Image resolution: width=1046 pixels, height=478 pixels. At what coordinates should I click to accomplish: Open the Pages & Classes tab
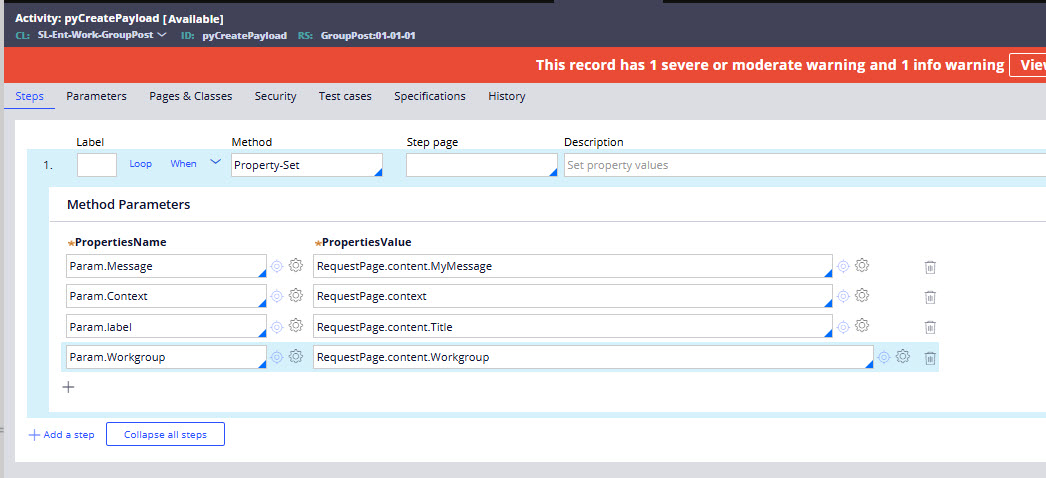pos(191,96)
